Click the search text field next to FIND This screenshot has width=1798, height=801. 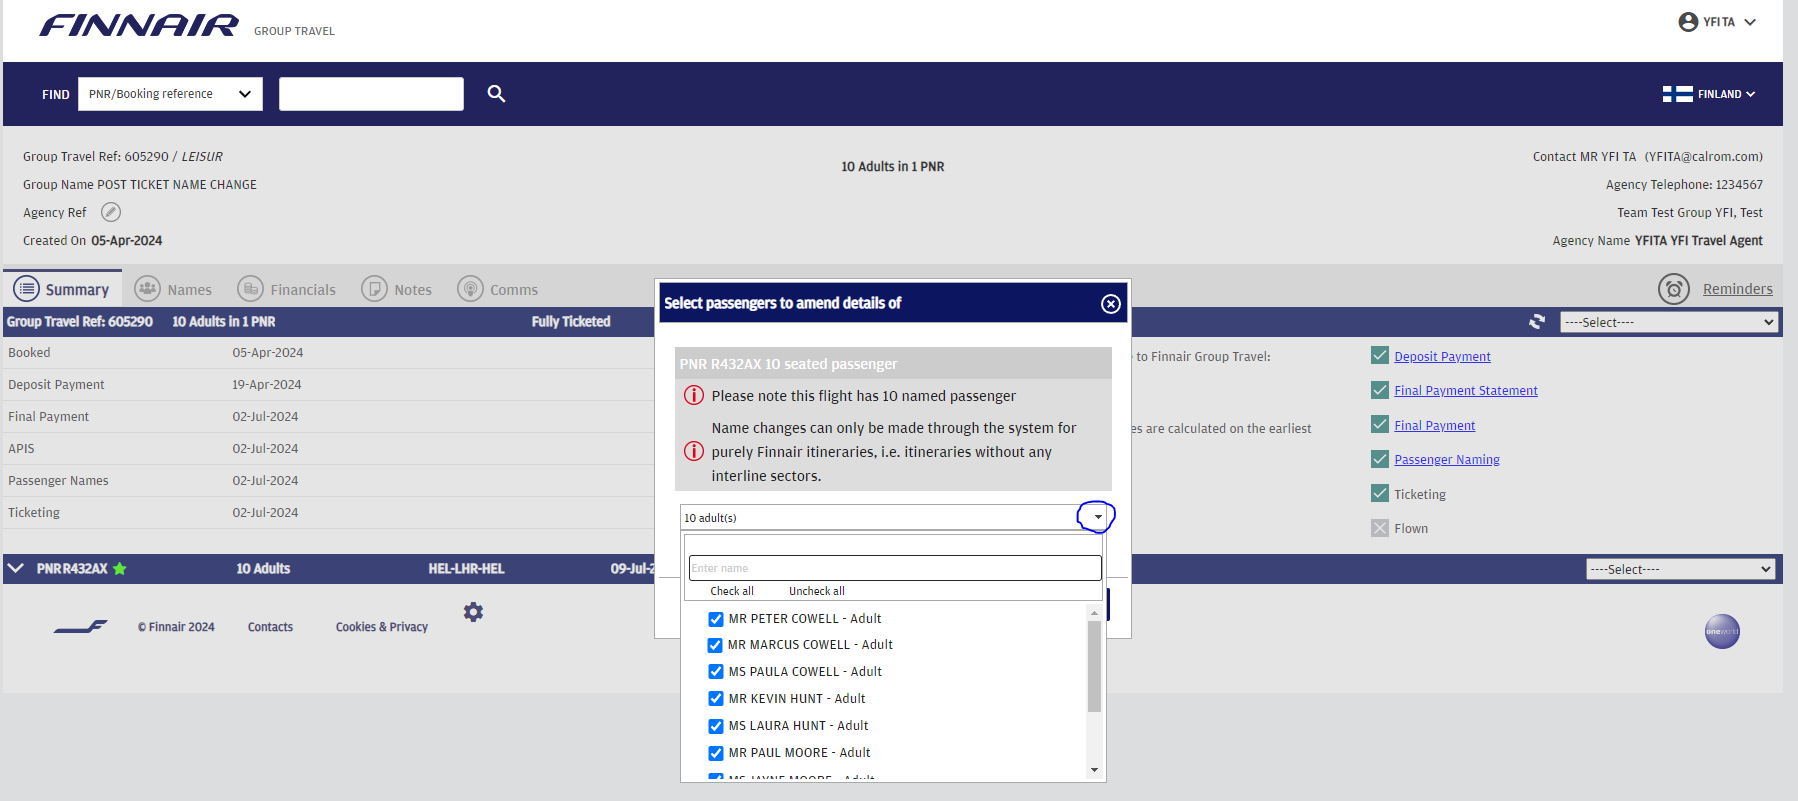[371, 94]
